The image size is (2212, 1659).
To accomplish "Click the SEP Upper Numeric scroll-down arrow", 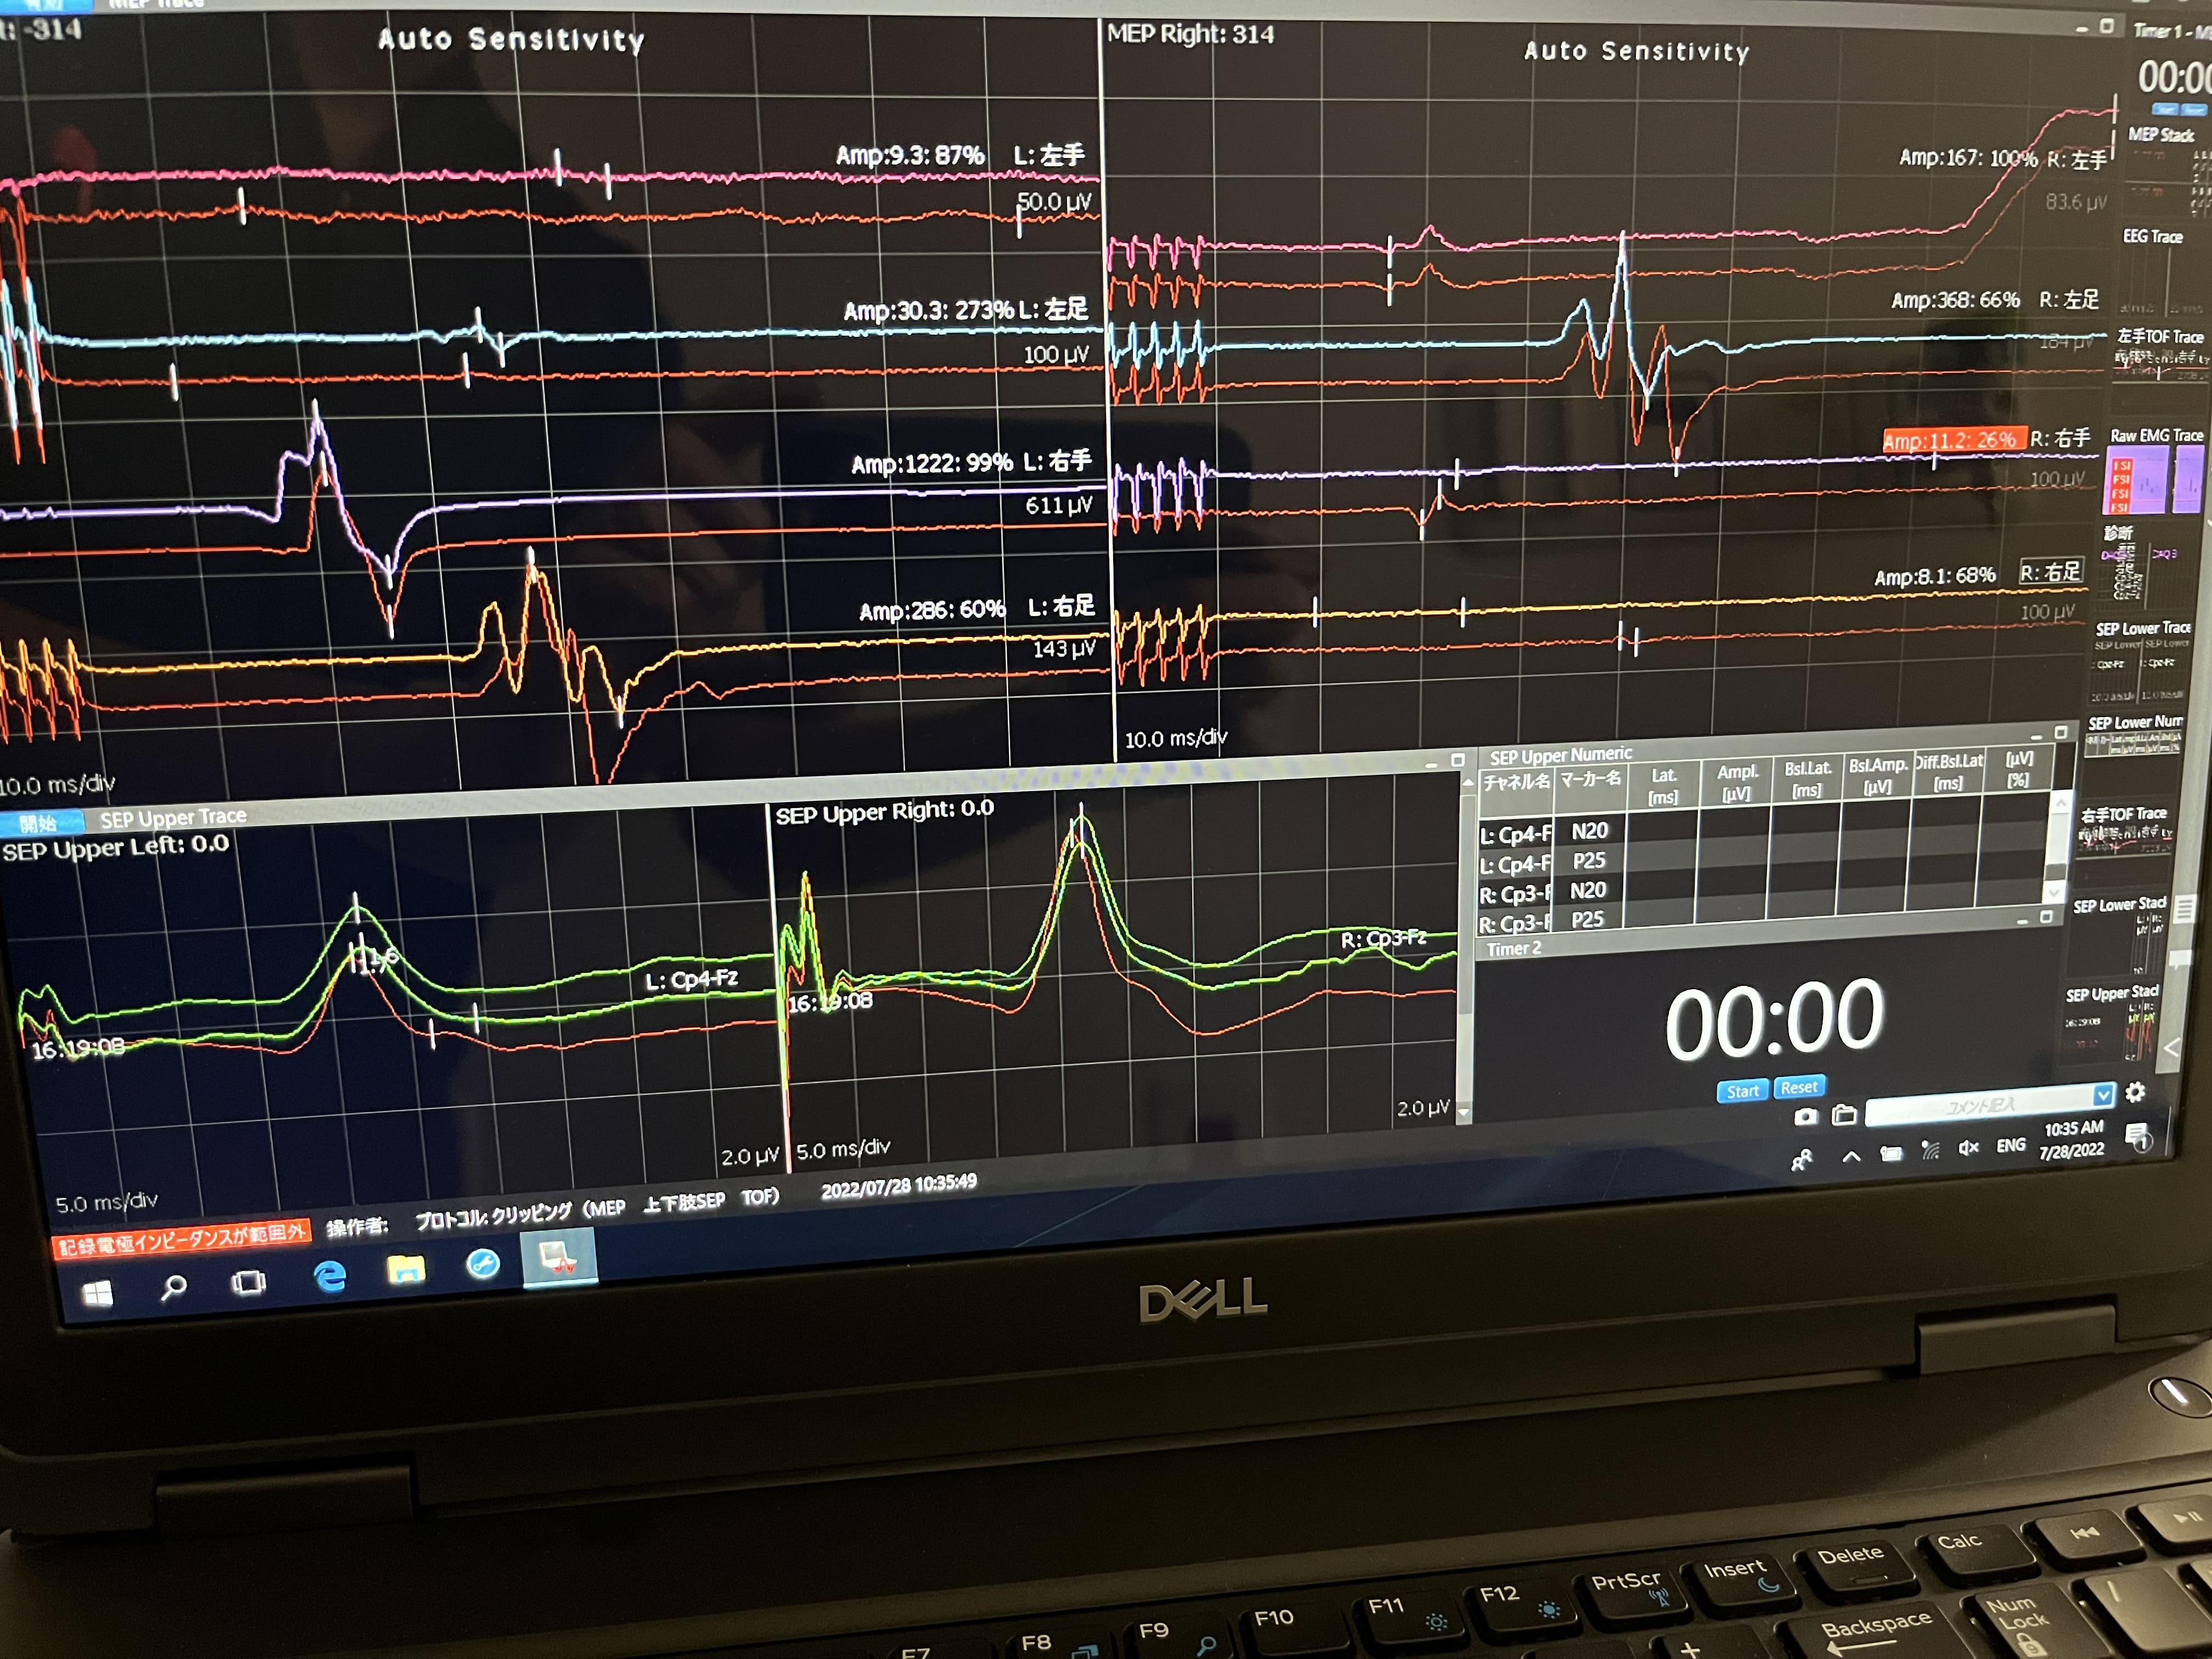I will click(x=2055, y=892).
